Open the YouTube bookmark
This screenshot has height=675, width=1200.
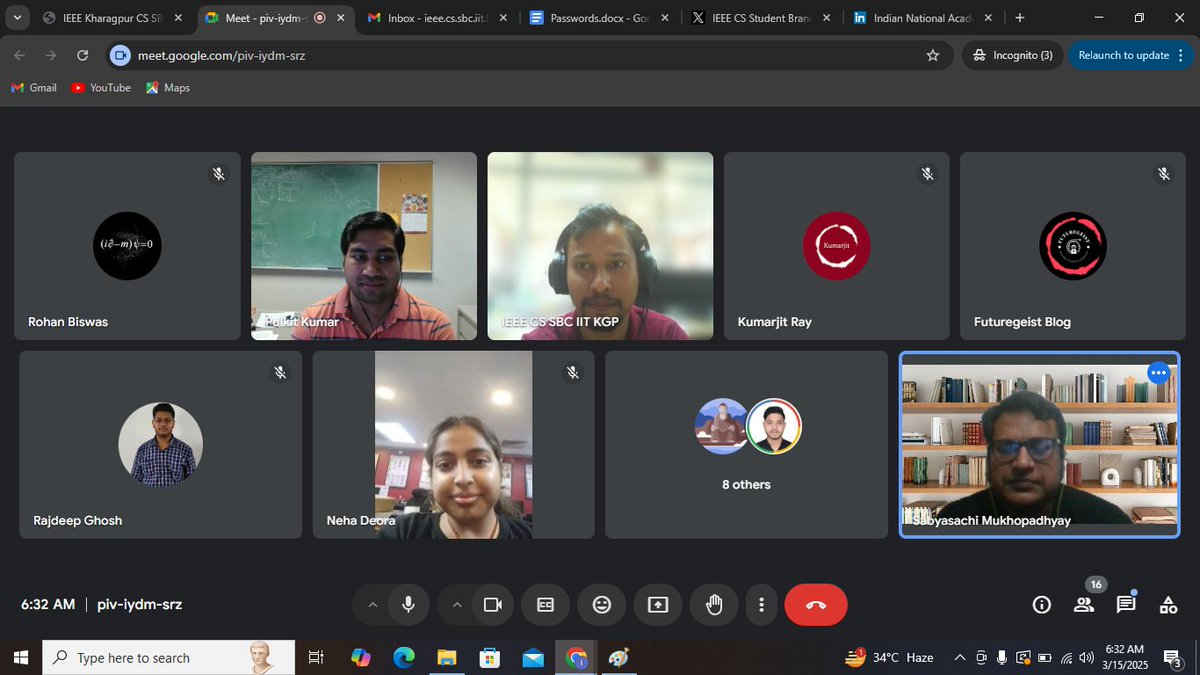101,88
